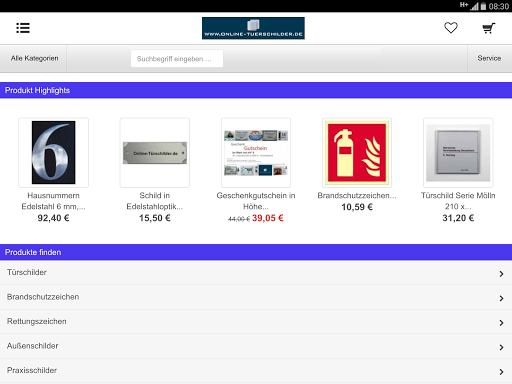Viewport: 512px width, 384px height.
Task: Tap the signal strength status icon
Action: [474, 6]
